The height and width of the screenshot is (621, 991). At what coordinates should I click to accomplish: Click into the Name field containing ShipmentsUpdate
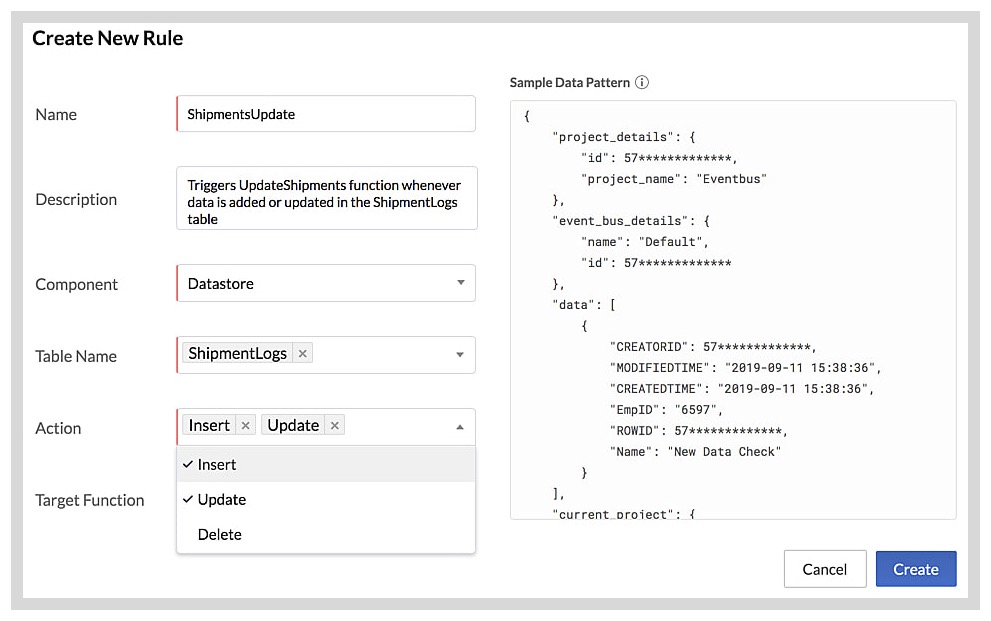(x=326, y=114)
